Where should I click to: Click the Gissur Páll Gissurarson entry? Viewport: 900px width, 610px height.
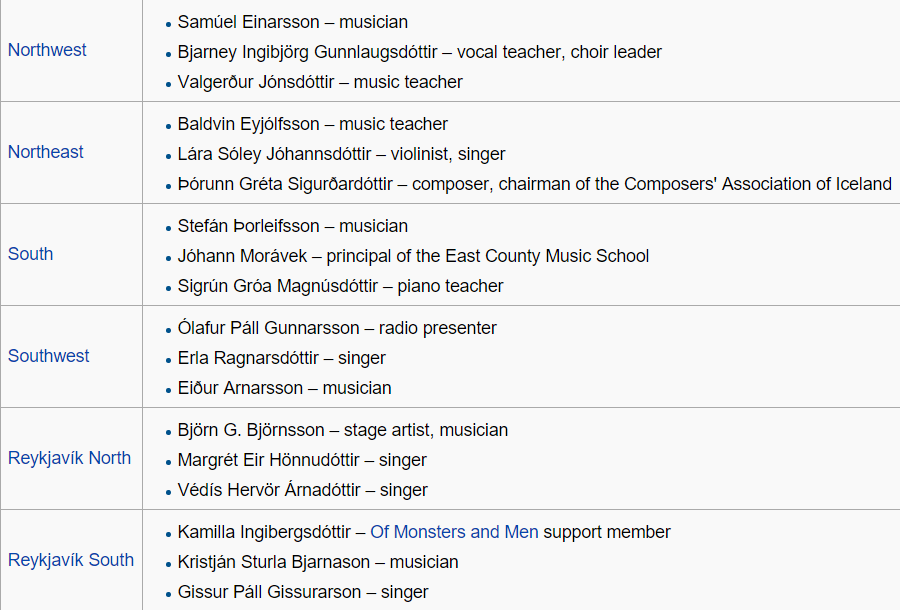point(269,592)
